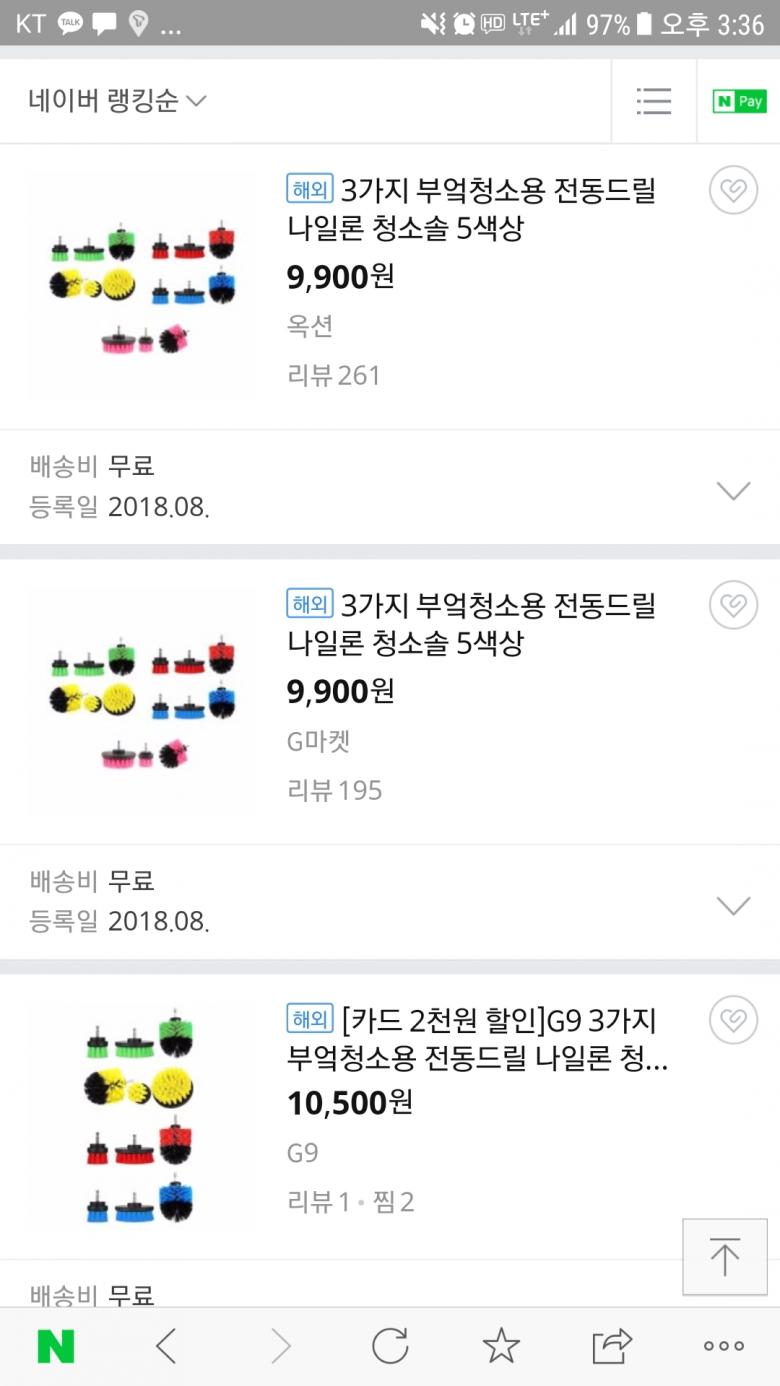Tap the KakaoTalk notification icon in status bar
This screenshot has height=1386, width=780.
coord(70,24)
